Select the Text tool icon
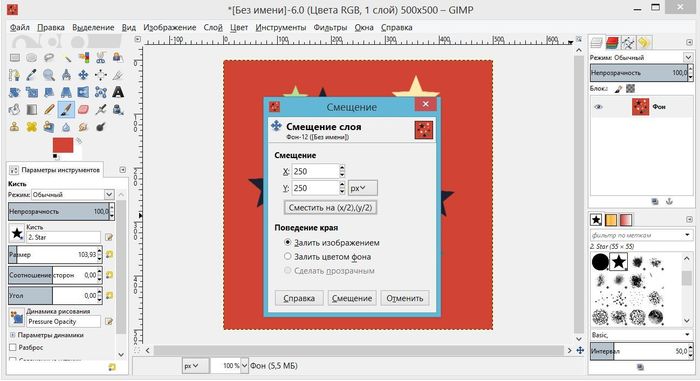The width and height of the screenshot is (700, 381). (x=118, y=92)
